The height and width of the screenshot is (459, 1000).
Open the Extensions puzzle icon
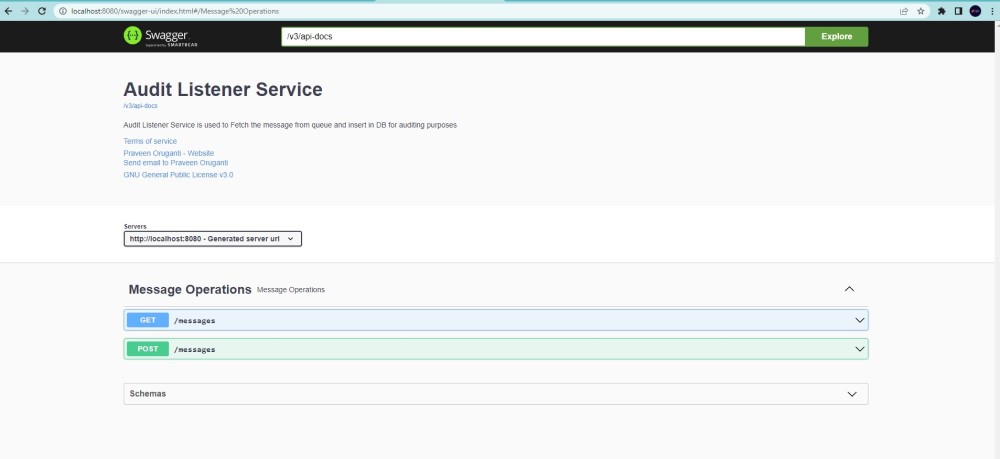941,11
